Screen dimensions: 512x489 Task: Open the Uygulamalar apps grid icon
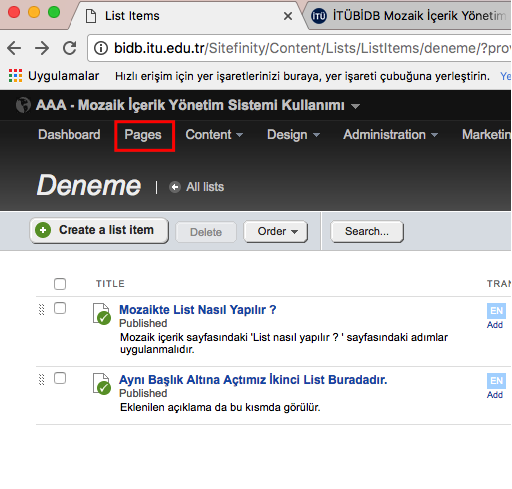click(x=15, y=76)
